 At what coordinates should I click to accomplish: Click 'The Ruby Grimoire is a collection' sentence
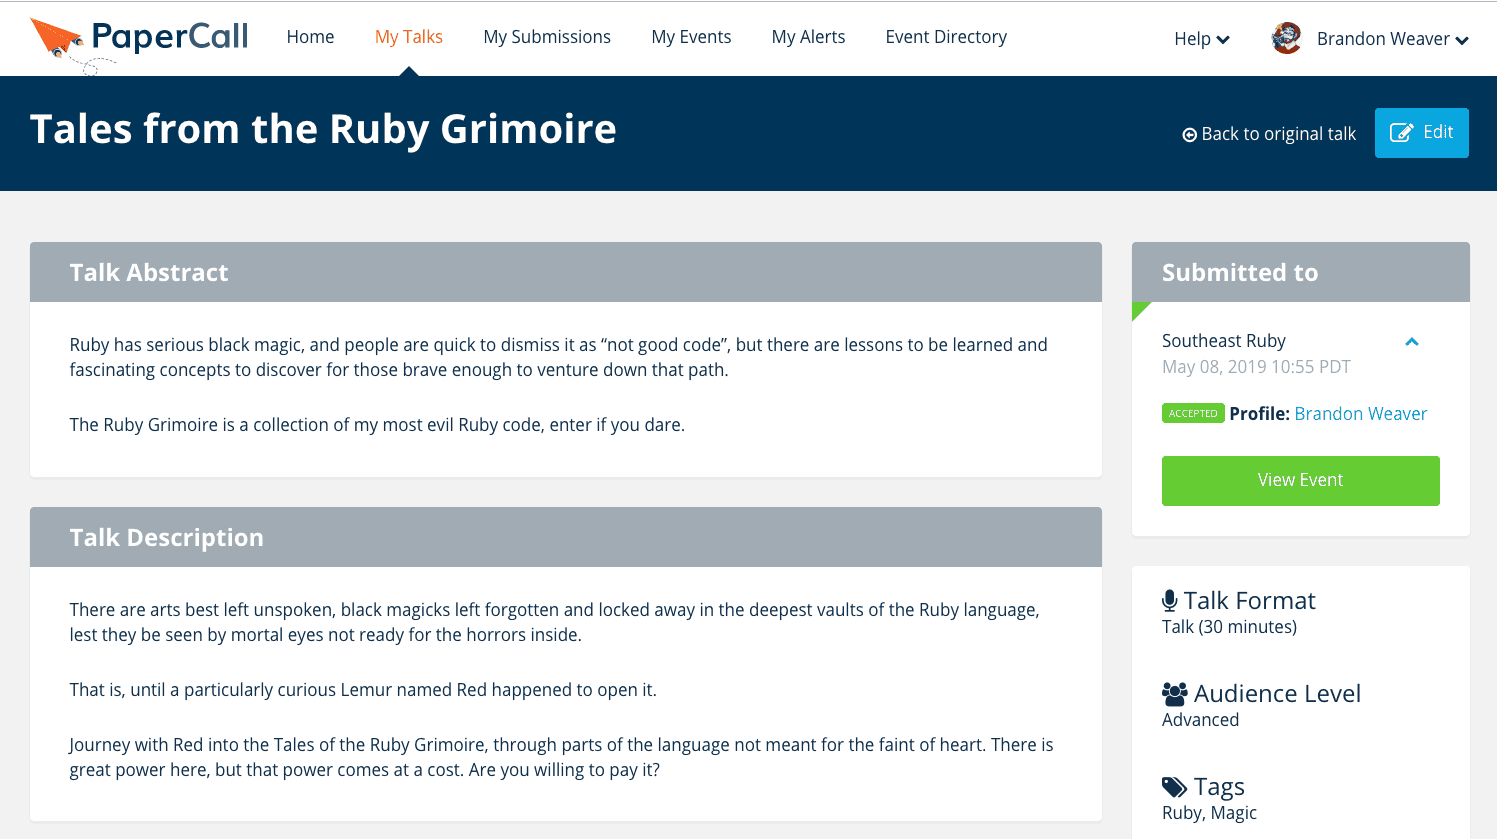tap(377, 425)
